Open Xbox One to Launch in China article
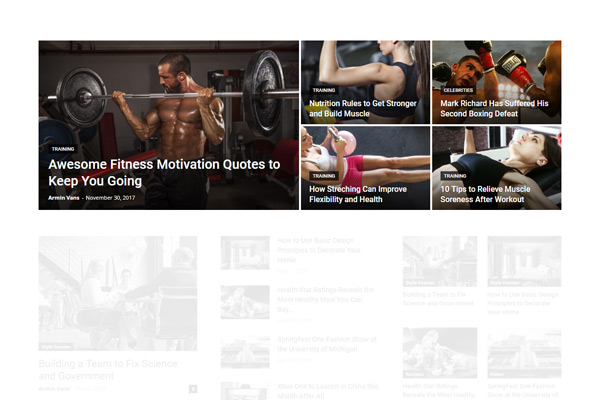 pyautogui.click(x=328, y=391)
